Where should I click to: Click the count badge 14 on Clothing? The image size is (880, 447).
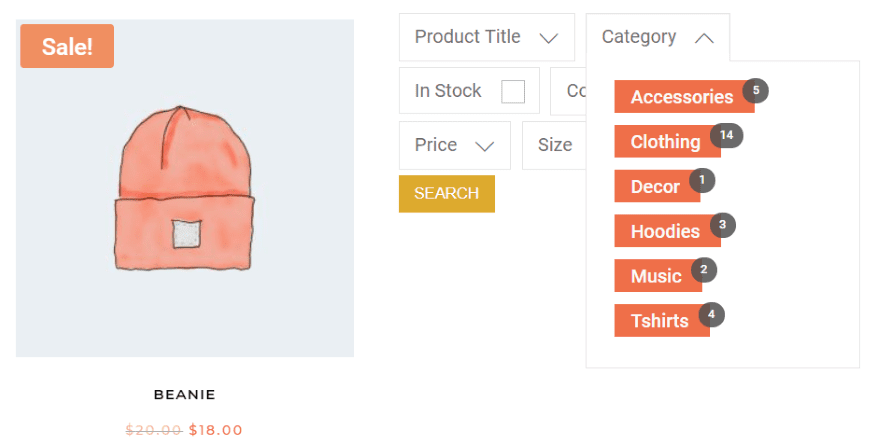point(727,135)
